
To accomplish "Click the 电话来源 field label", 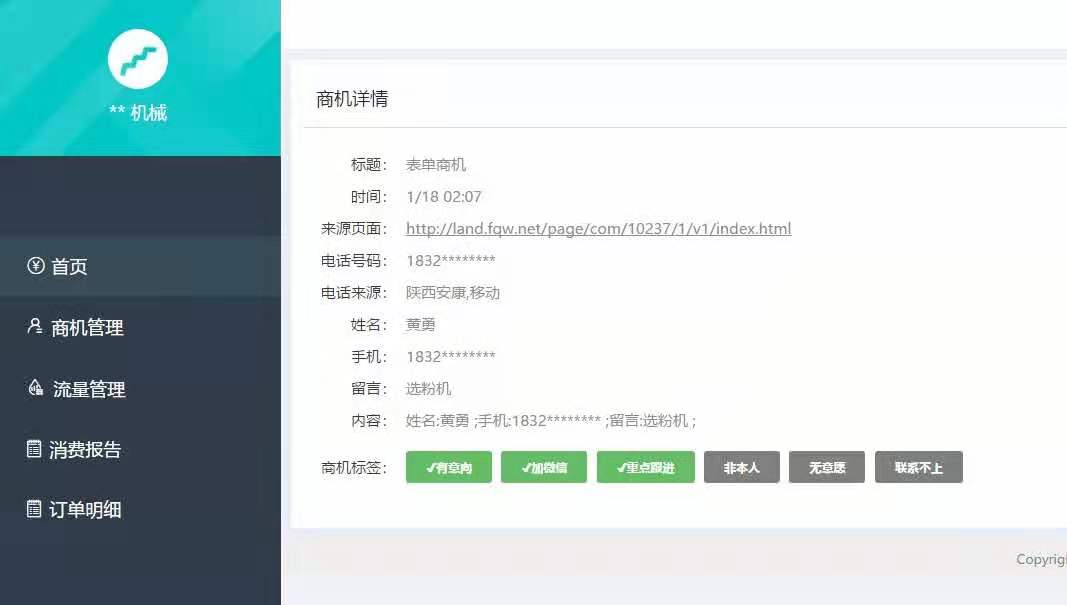I will click(354, 293).
